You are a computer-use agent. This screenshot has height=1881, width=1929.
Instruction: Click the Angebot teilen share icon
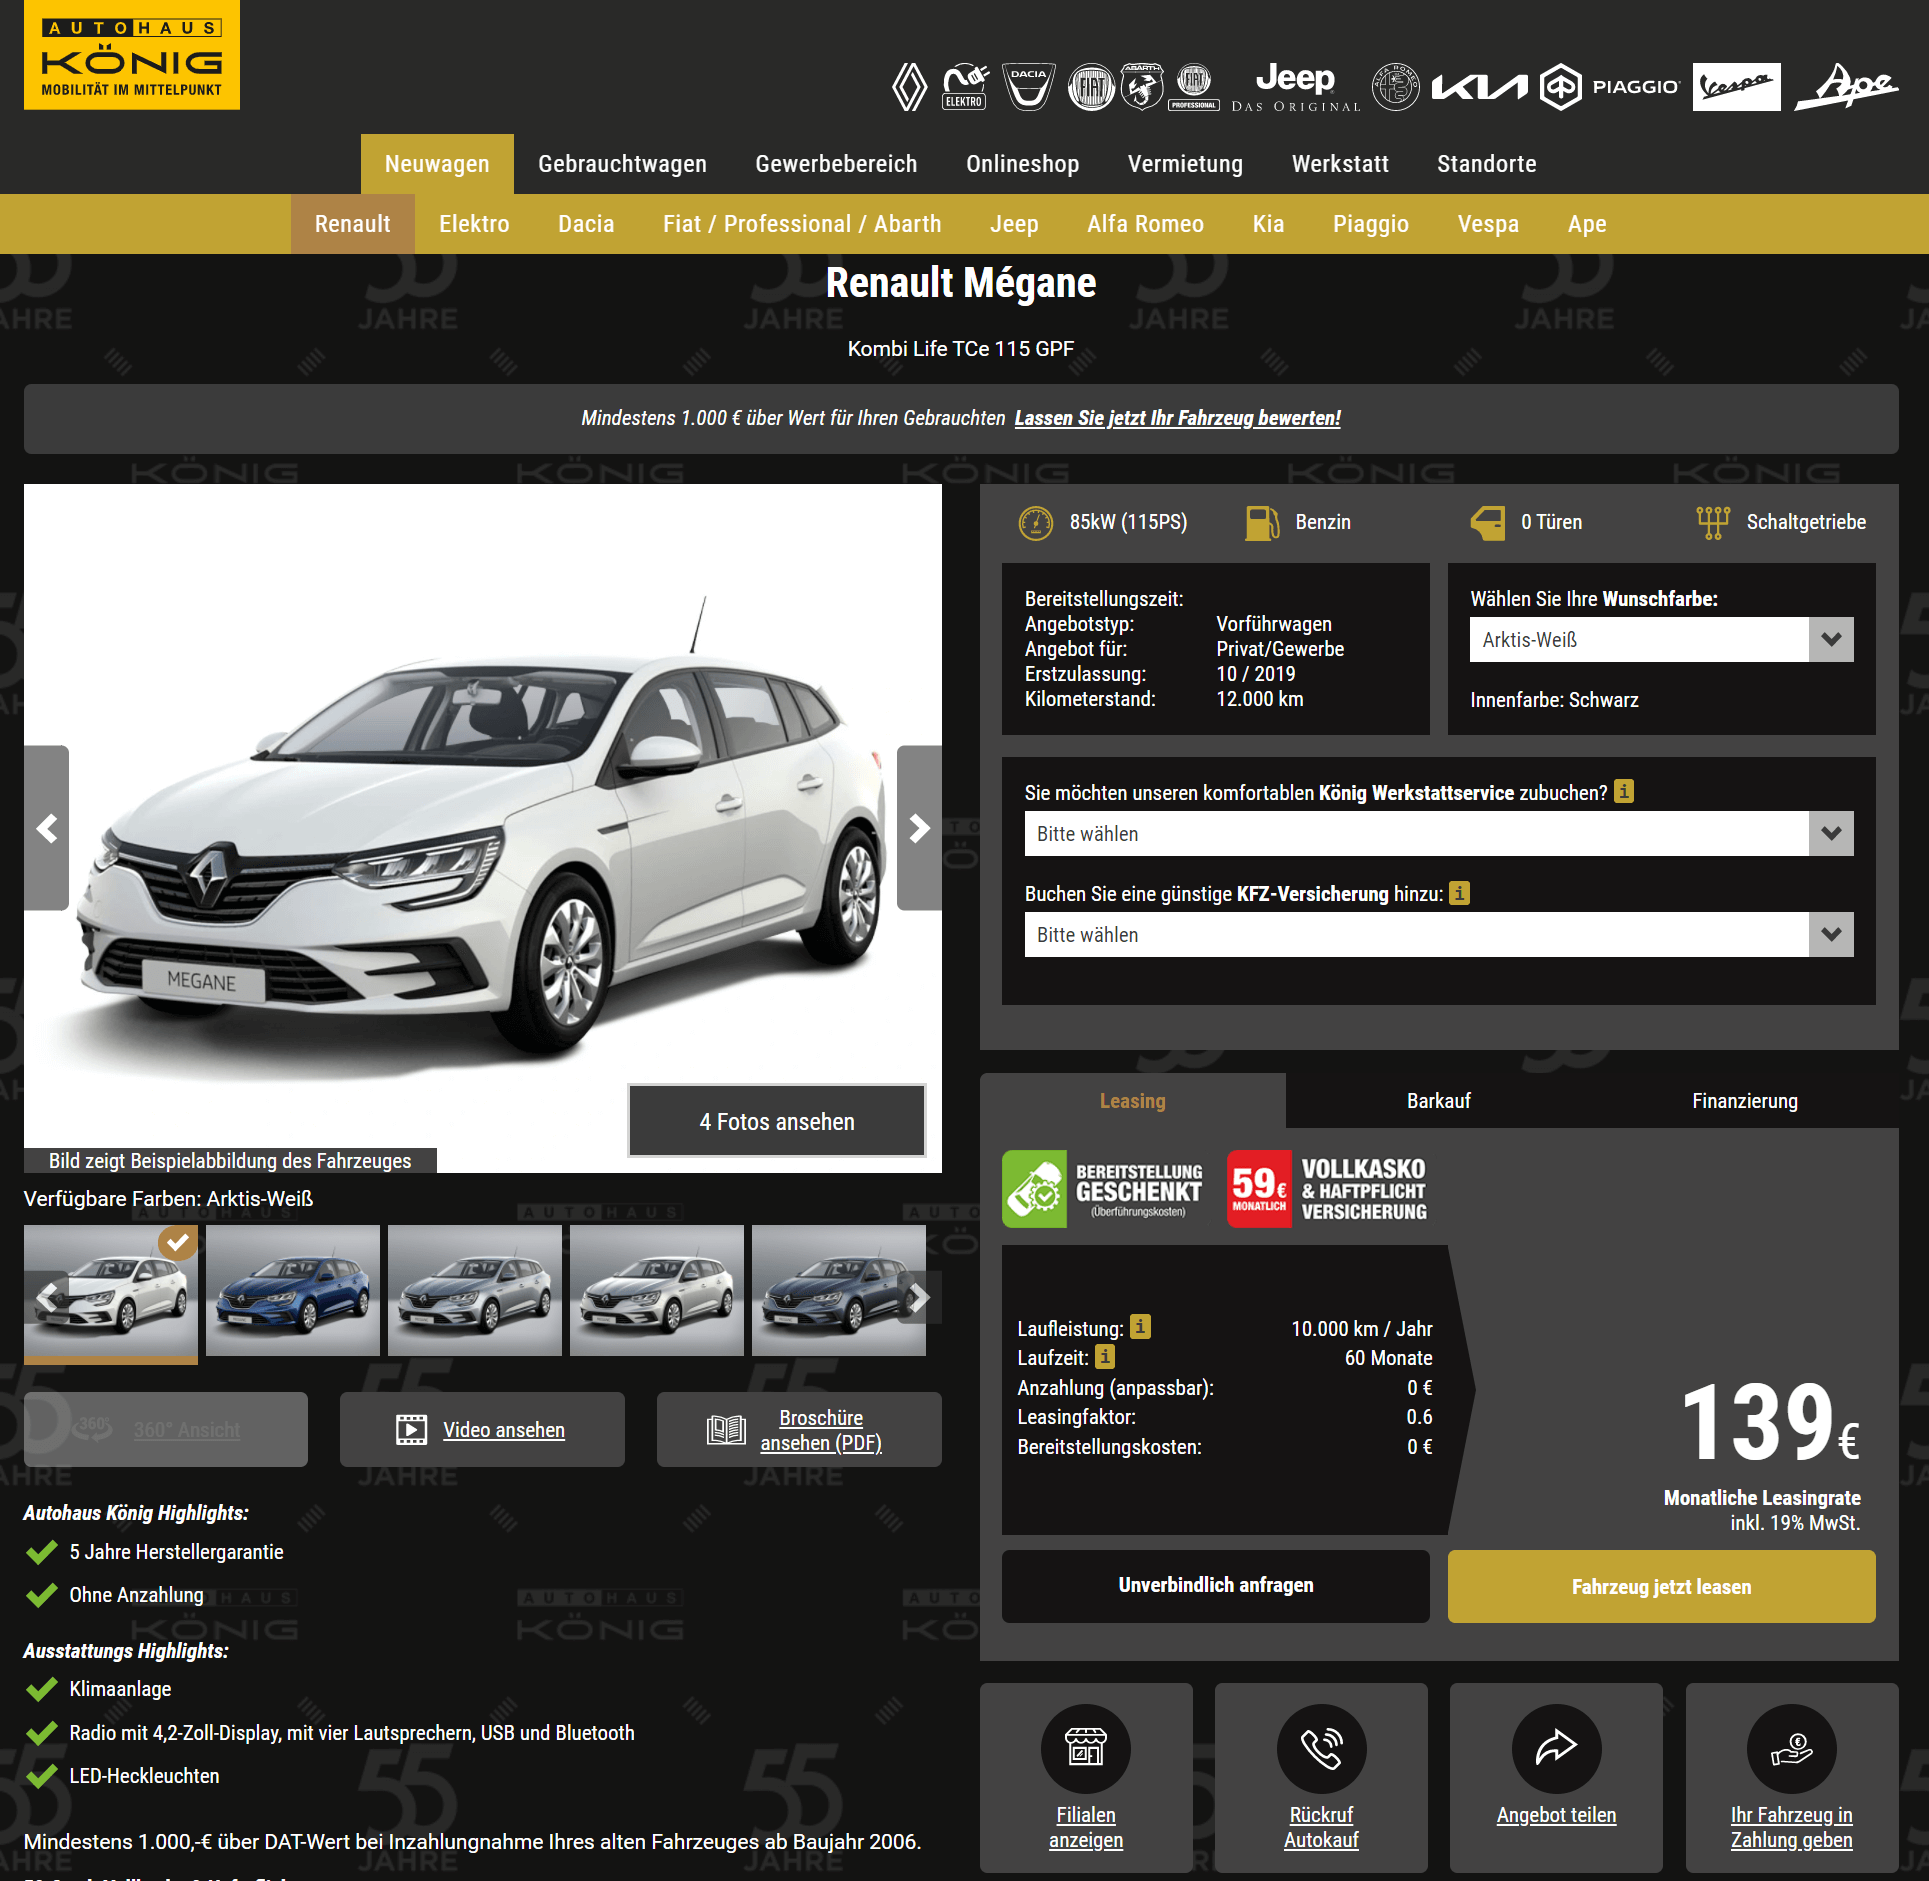[1556, 1748]
